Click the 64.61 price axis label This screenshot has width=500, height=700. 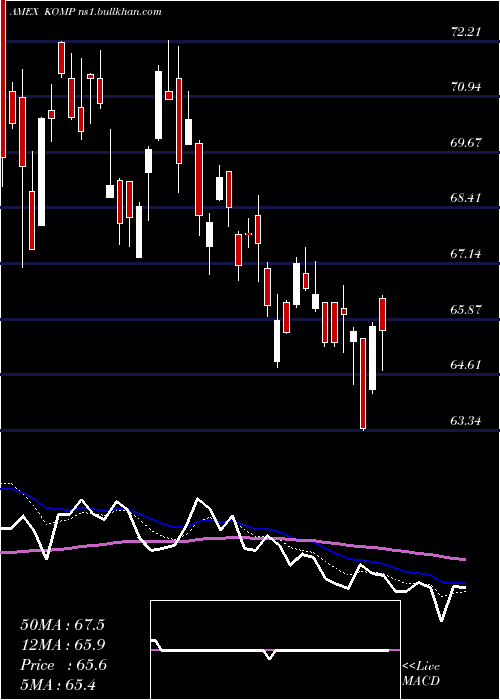(x=466, y=365)
